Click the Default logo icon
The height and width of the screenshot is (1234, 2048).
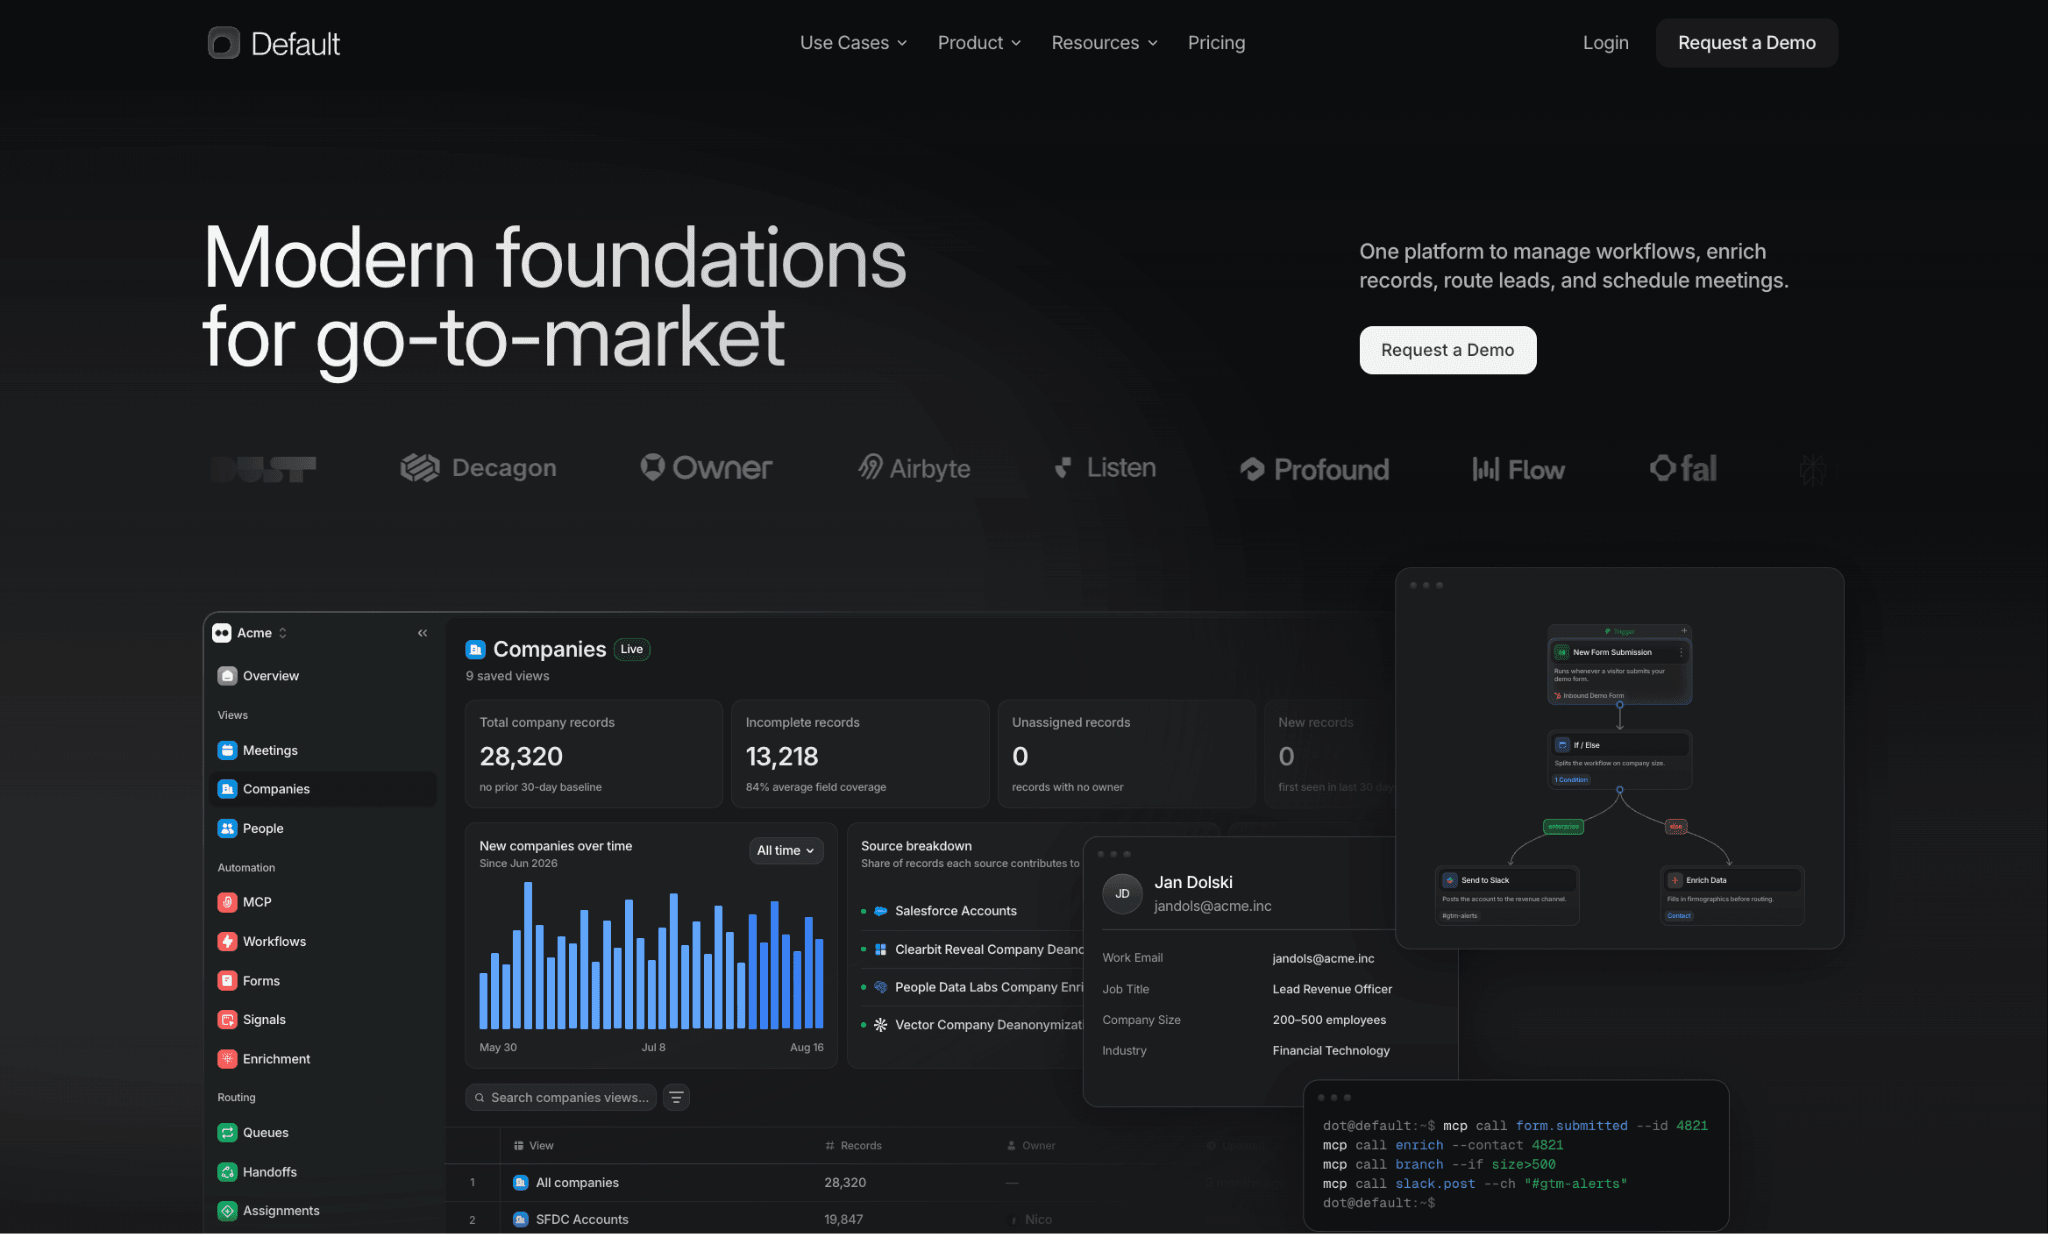point(224,43)
